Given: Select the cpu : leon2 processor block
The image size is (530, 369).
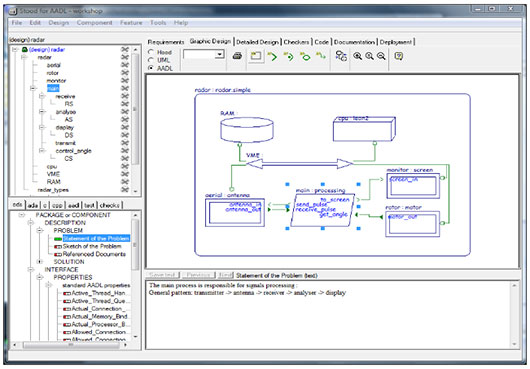Looking at the screenshot, I should click(364, 129).
